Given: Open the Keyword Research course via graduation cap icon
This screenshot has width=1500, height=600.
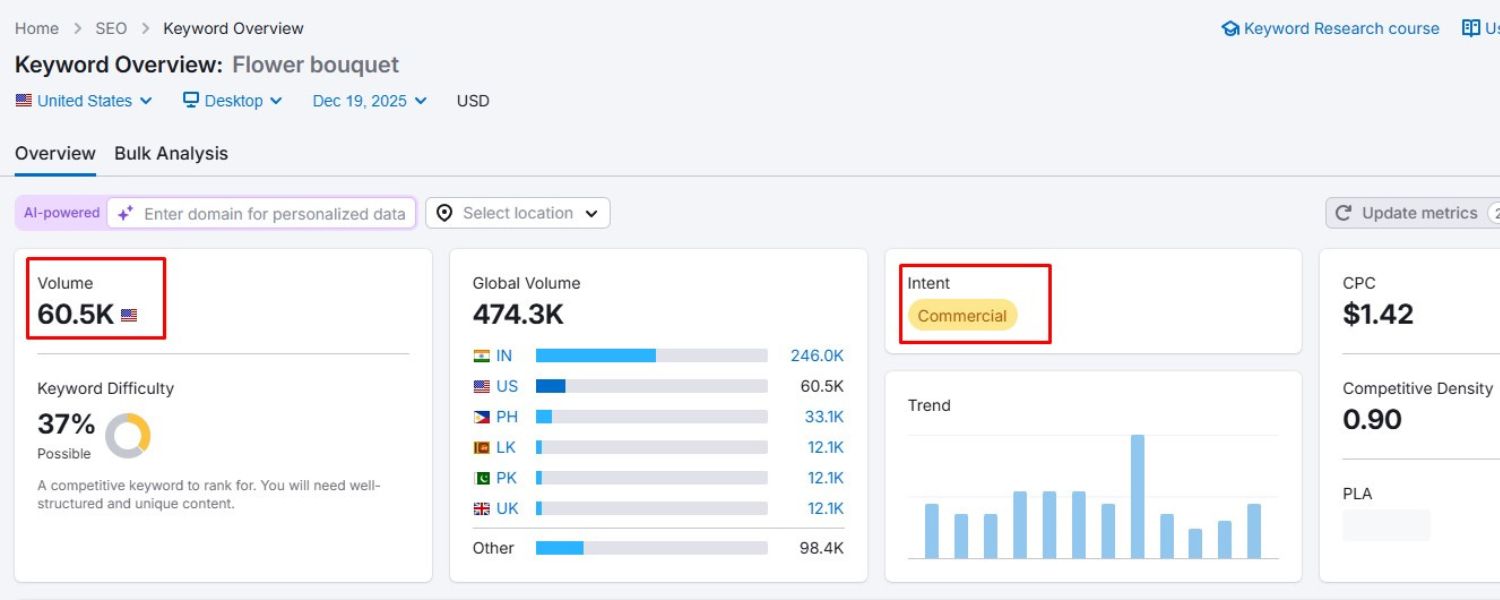Looking at the screenshot, I should (1231, 28).
